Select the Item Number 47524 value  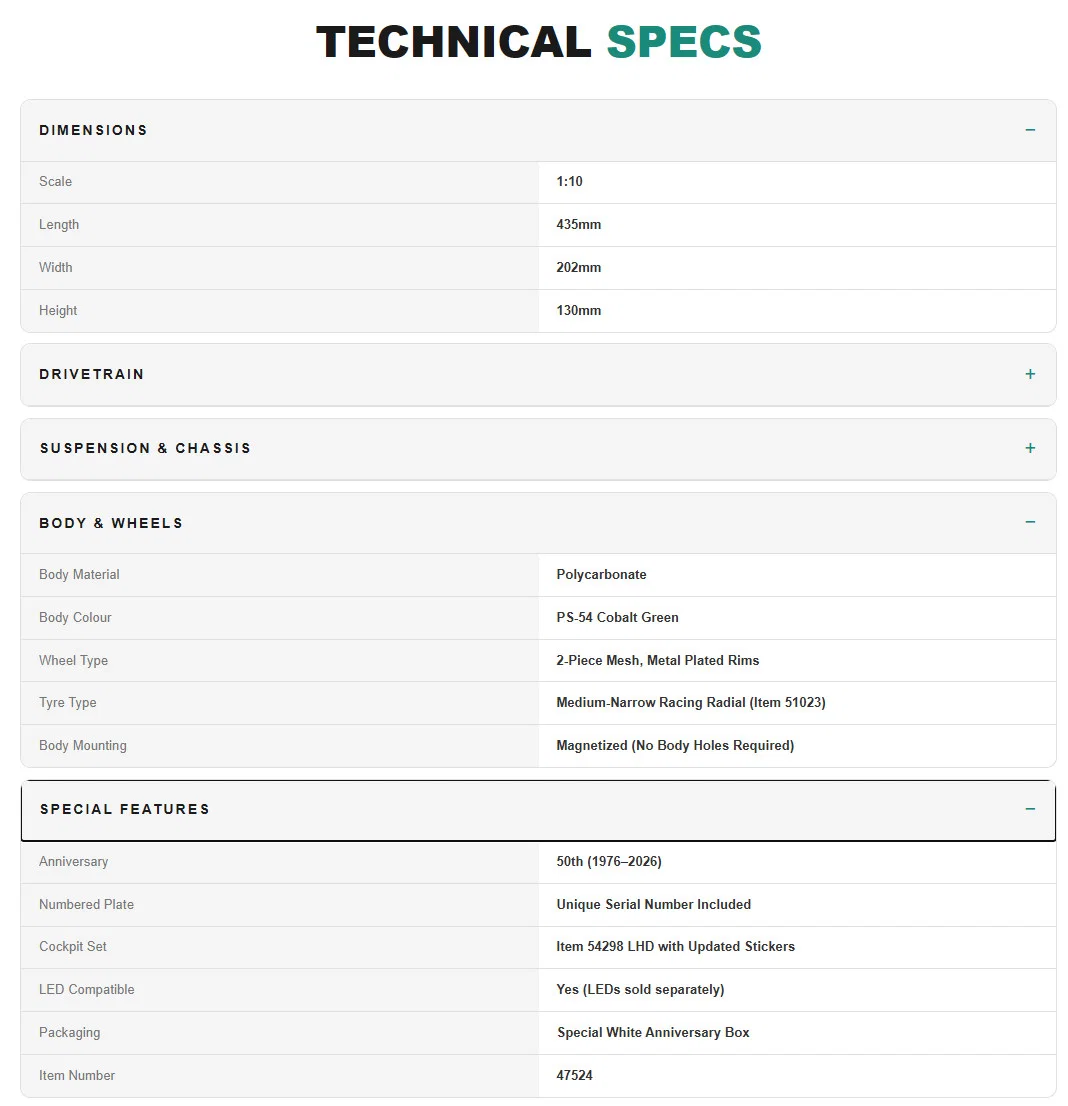(x=574, y=1075)
